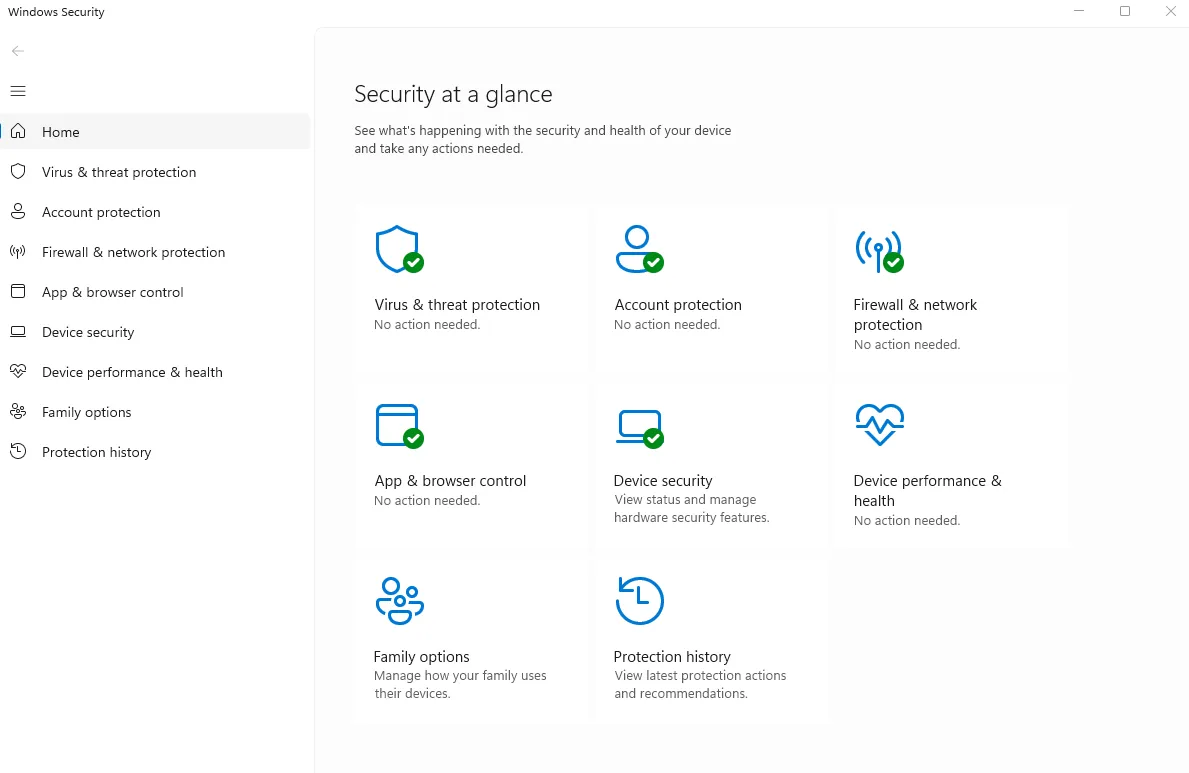Click the Protection history clock icon in sidebar
The height and width of the screenshot is (773, 1189).
(18, 451)
